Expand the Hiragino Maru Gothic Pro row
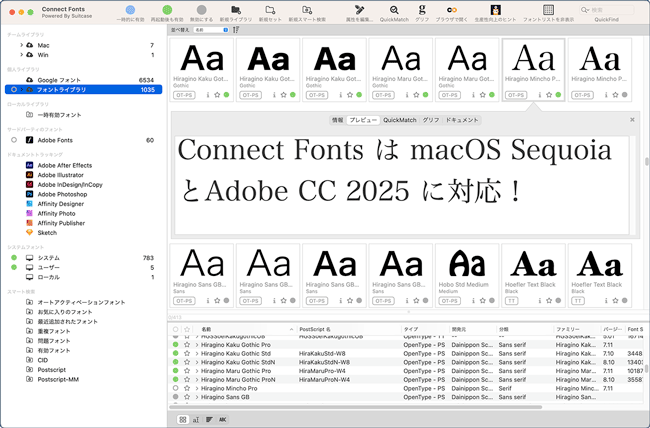 pos(197,371)
